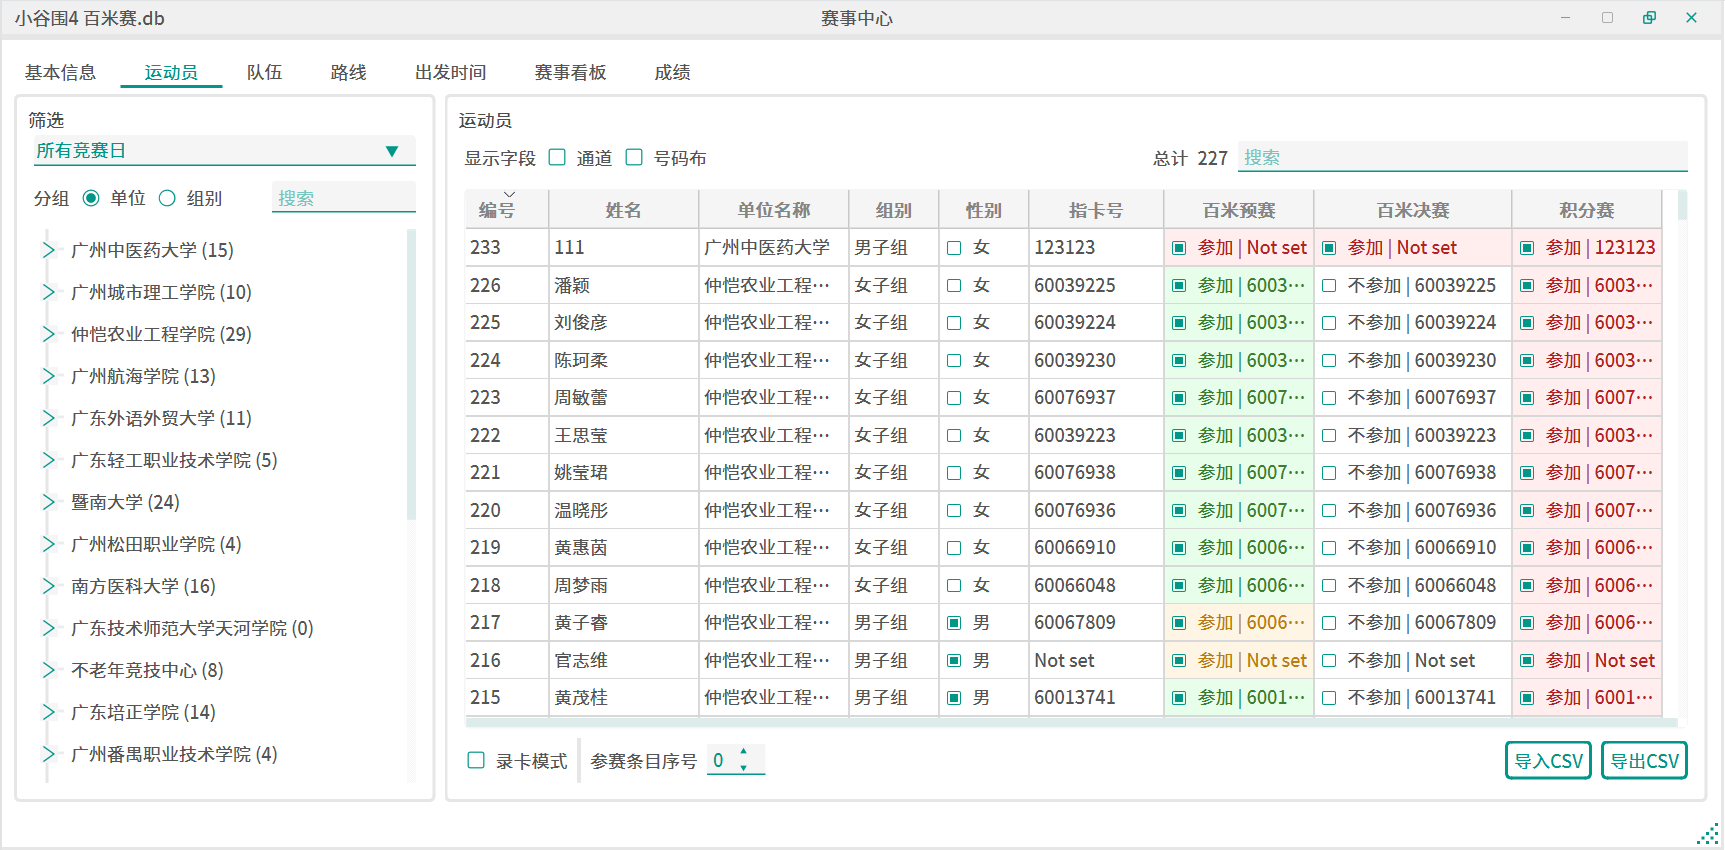1725x850 pixels.
Task: Expand the 暨南大学 (24) group
Action: (x=48, y=502)
